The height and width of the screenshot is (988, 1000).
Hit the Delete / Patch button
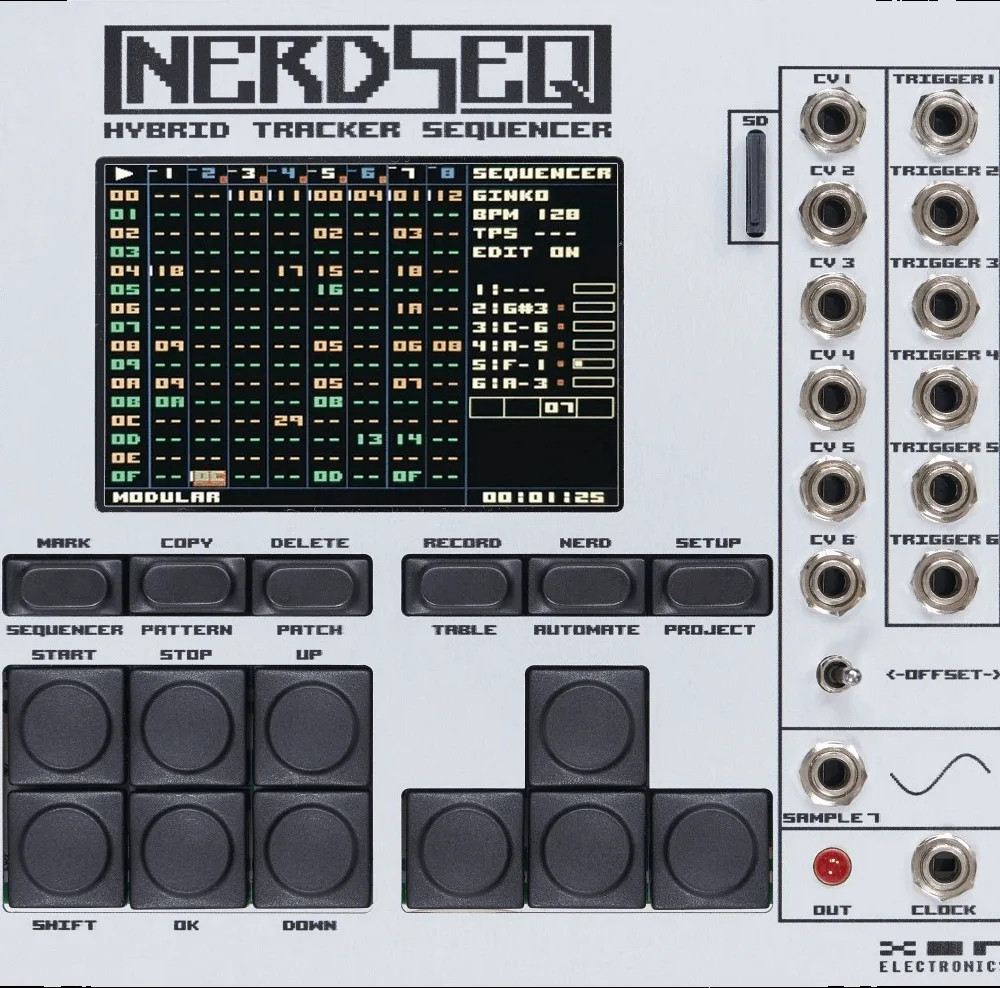[x=309, y=586]
